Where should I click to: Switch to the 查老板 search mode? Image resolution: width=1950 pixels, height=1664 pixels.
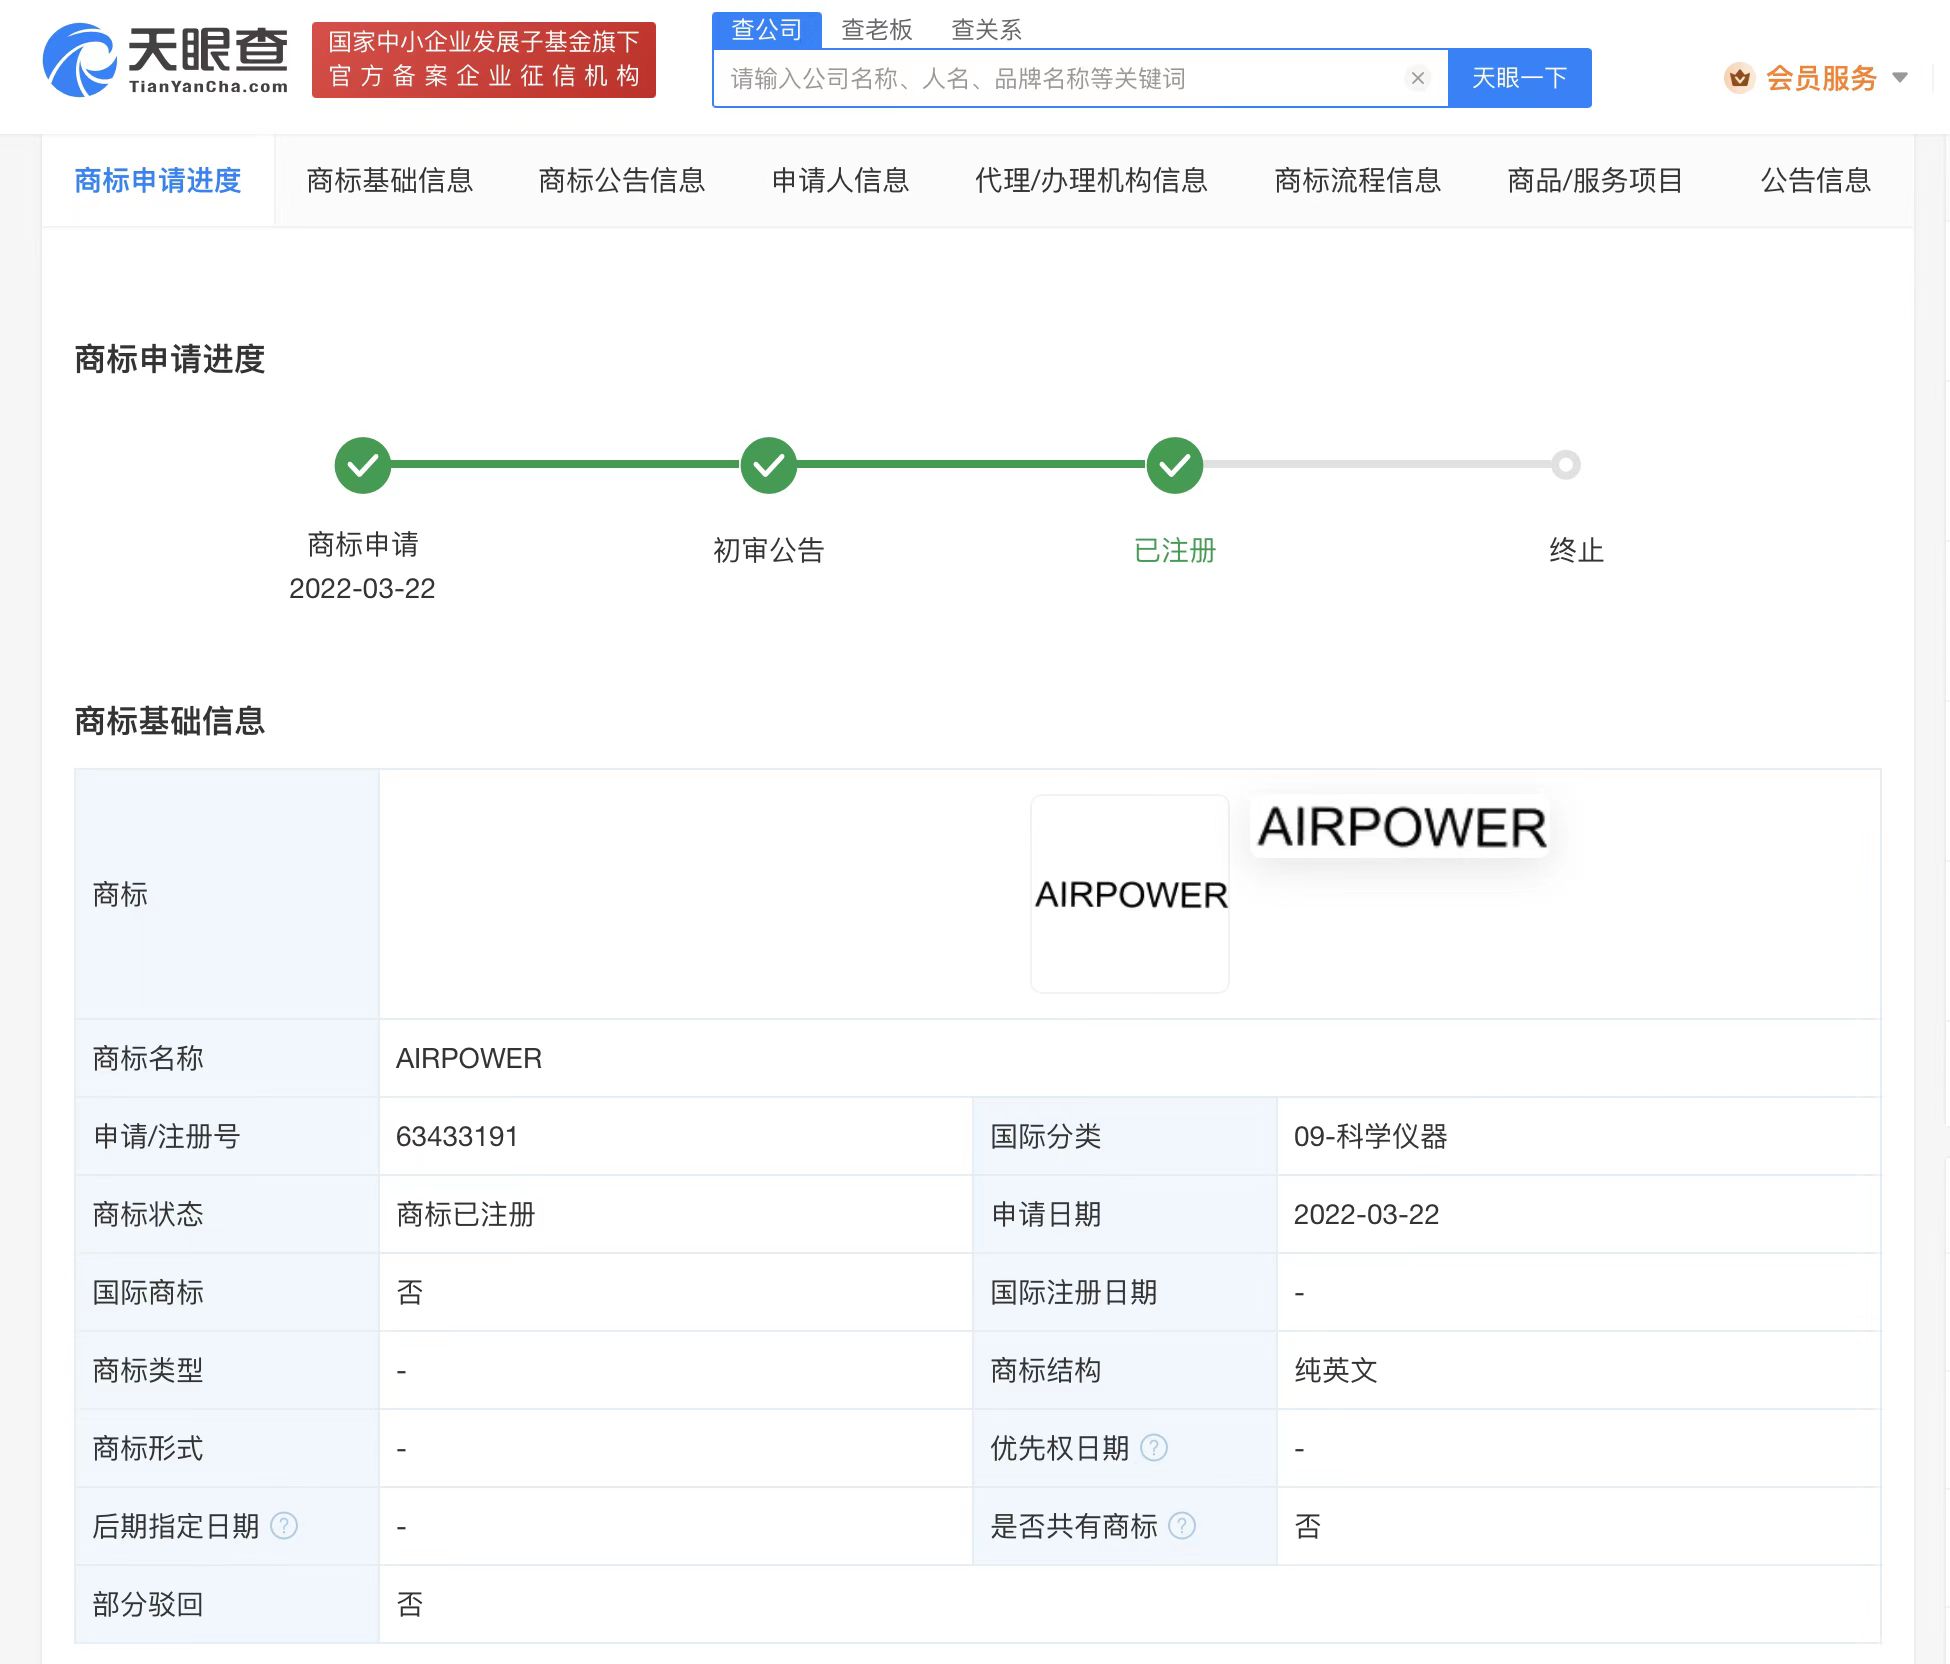(875, 29)
